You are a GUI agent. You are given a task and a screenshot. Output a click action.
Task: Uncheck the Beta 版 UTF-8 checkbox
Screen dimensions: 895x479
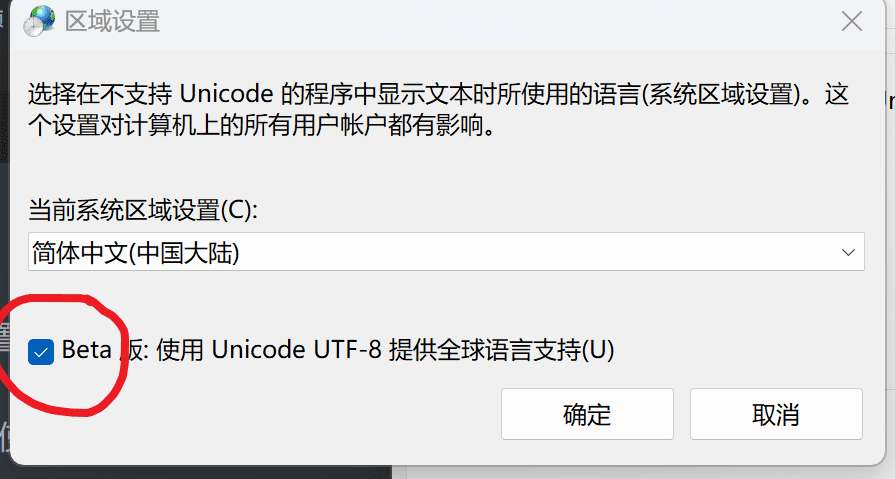[x=41, y=352]
